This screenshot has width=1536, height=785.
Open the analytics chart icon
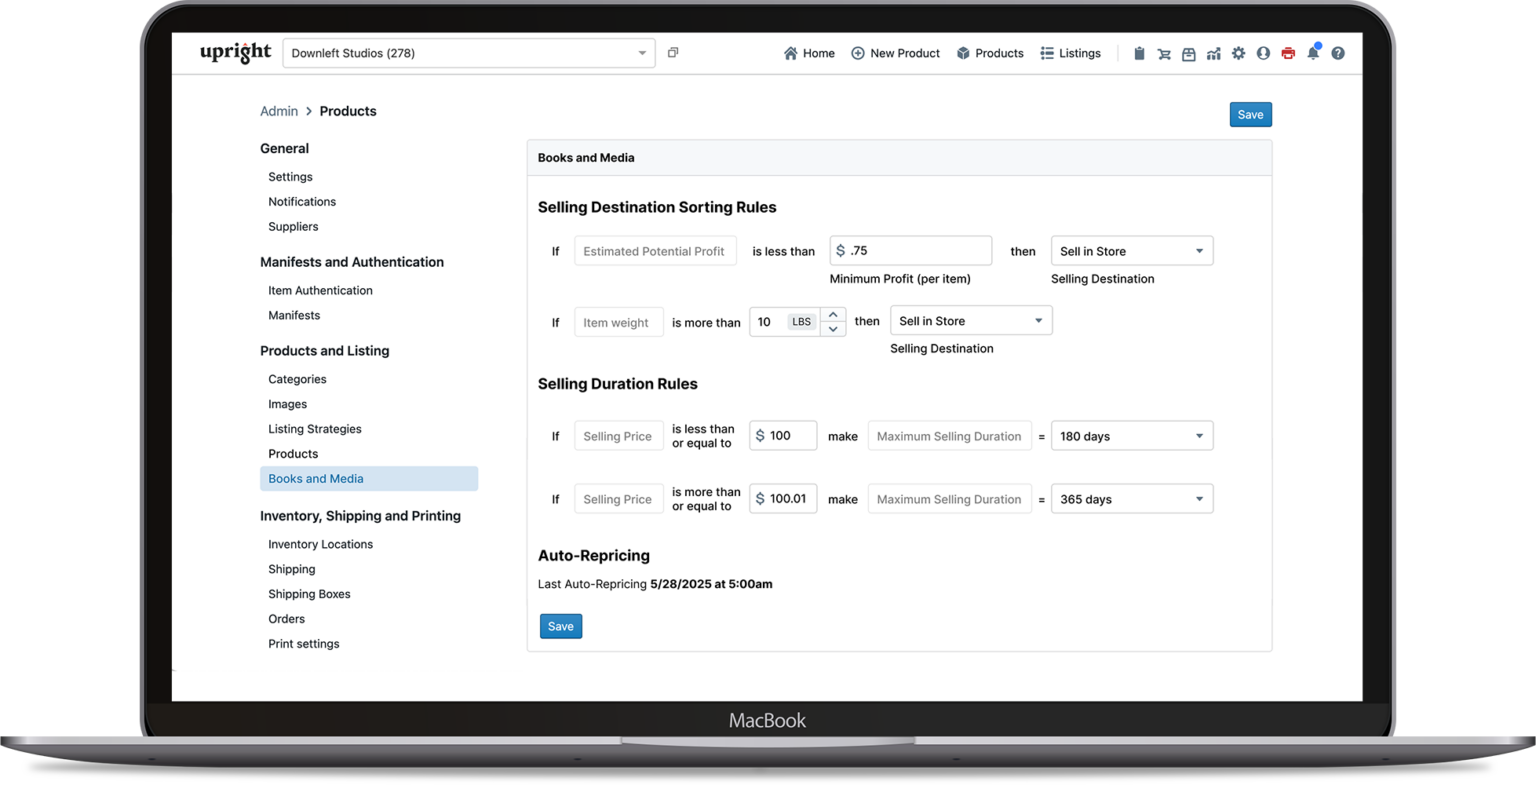click(x=1213, y=54)
